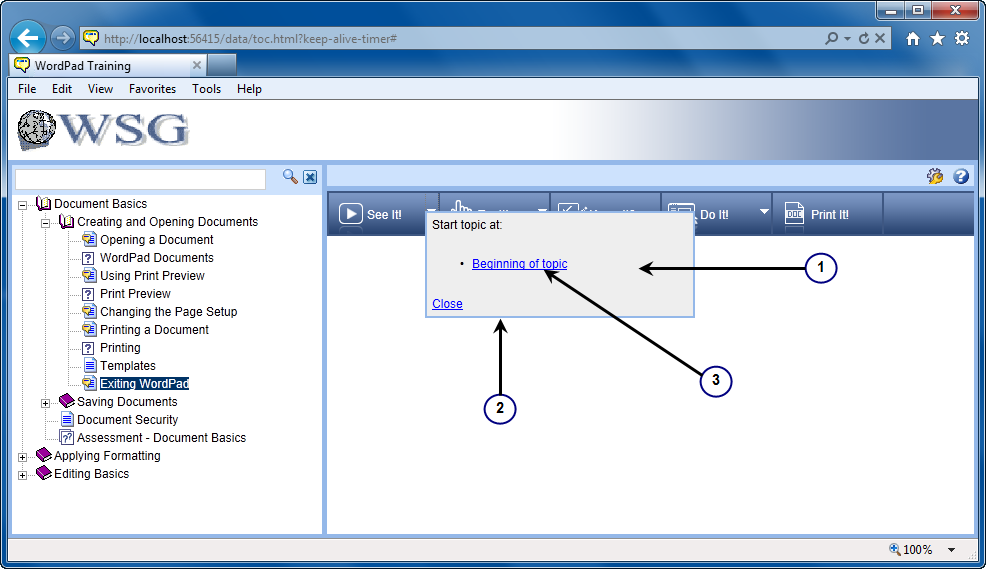Click the Close link in popup
The width and height of the screenshot is (986, 569).
(447, 304)
